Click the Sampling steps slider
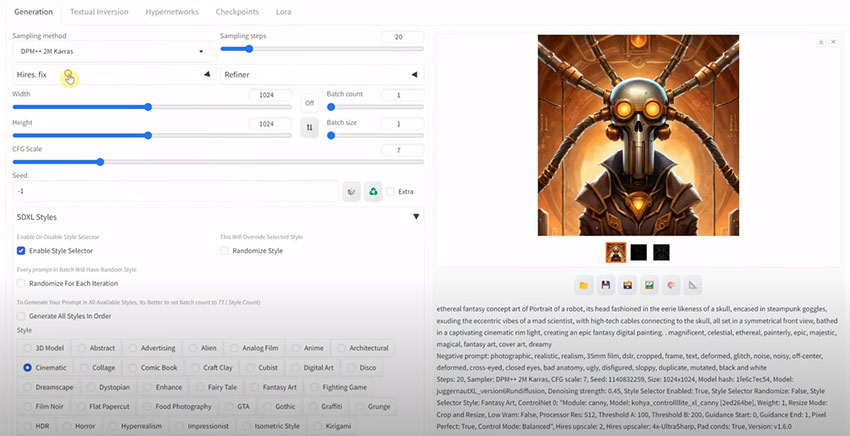 click(322, 49)
